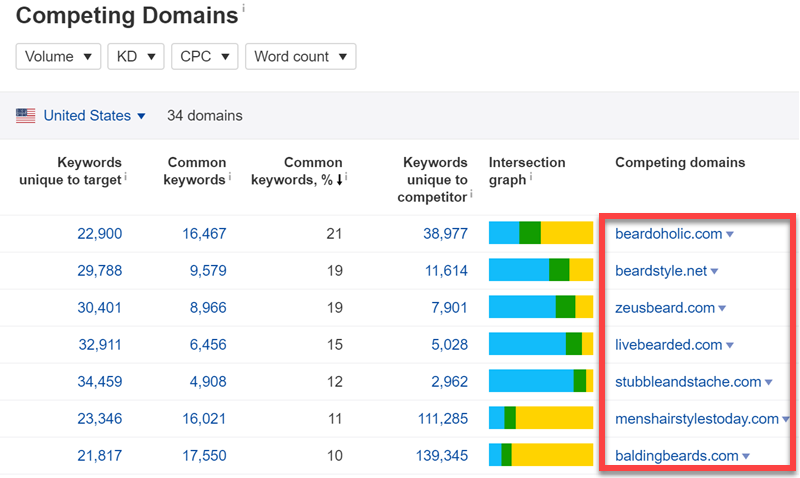Click the United States flag icon
The image size is (800, 478).
point(26,116)
